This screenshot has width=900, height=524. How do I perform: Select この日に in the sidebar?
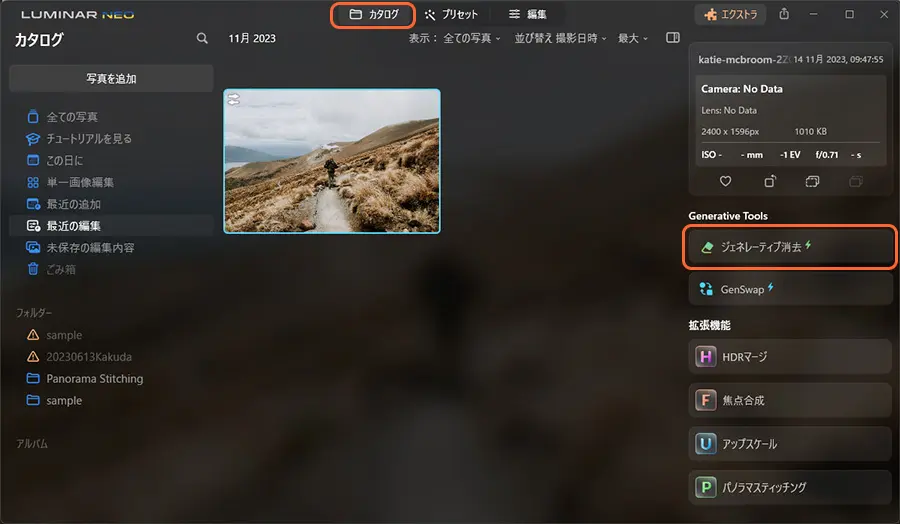111,161
